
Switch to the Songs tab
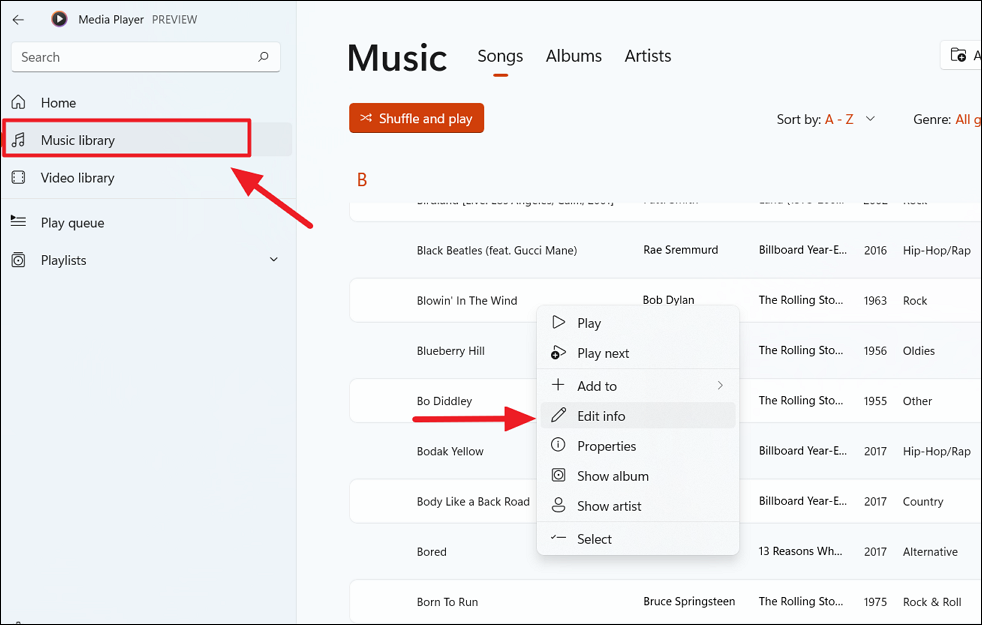(x=500, y=56)
